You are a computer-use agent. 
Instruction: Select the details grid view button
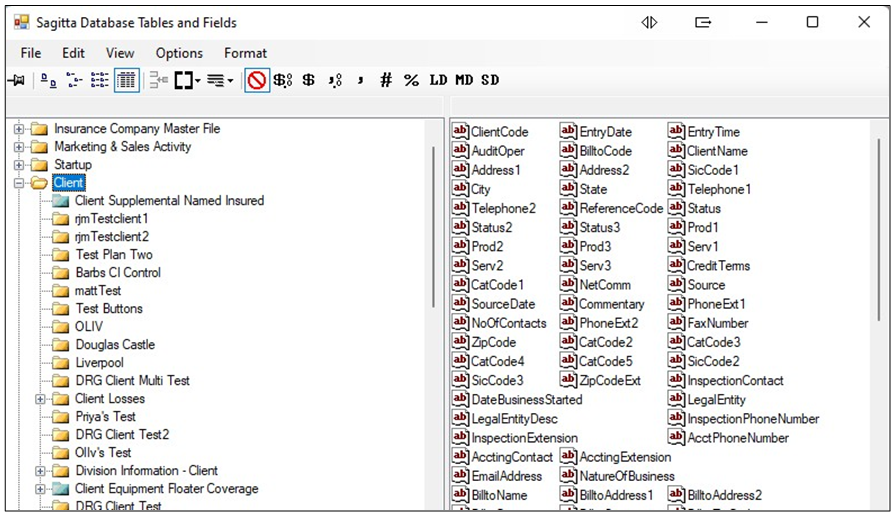coord(126,81)
